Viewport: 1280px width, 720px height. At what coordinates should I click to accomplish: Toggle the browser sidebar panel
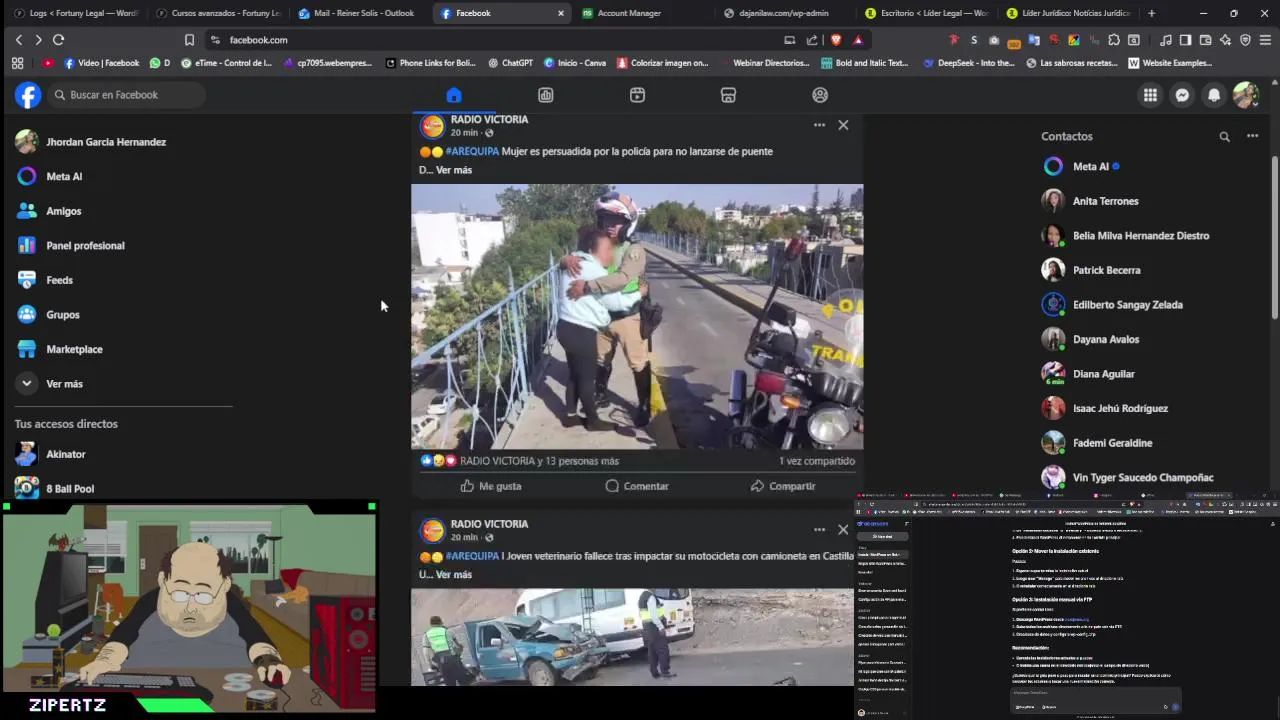(1185, 40)
